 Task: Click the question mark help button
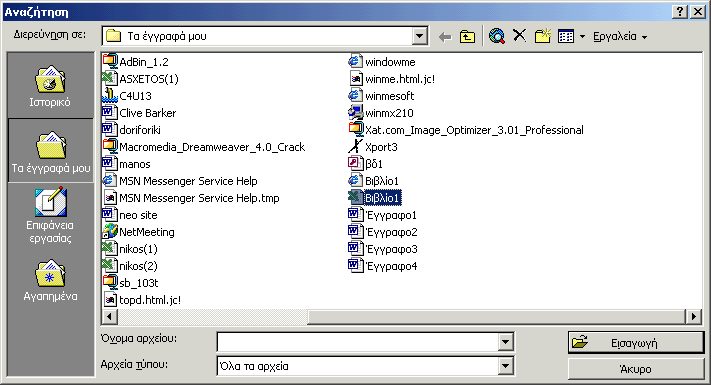coord(680,12)
